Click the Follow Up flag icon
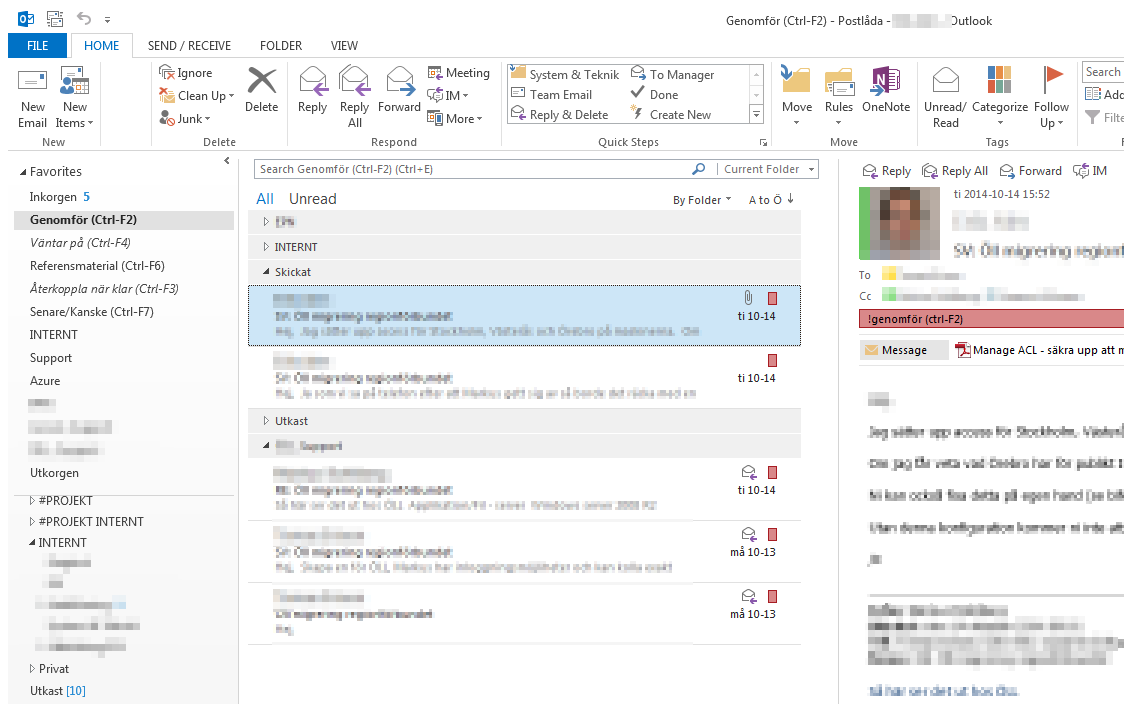 click(x=1052, y=81)
